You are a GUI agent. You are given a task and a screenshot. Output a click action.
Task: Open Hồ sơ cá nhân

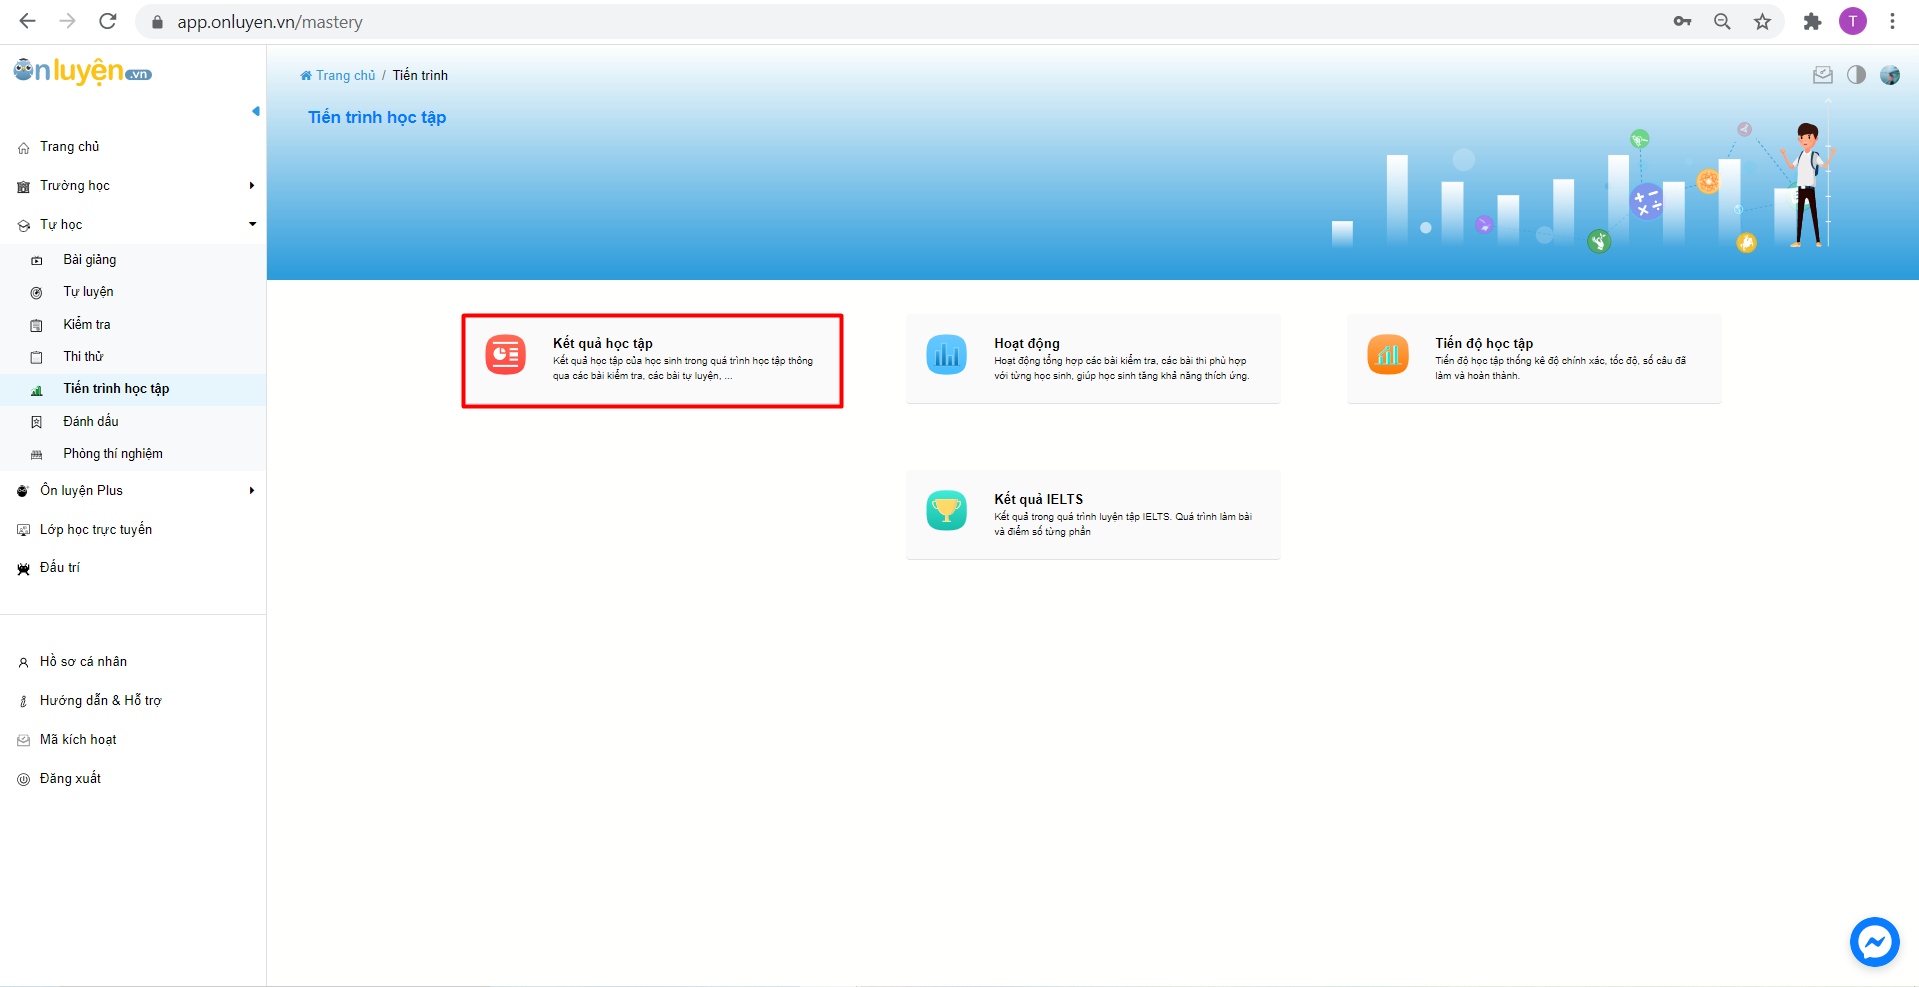(83, 661)
